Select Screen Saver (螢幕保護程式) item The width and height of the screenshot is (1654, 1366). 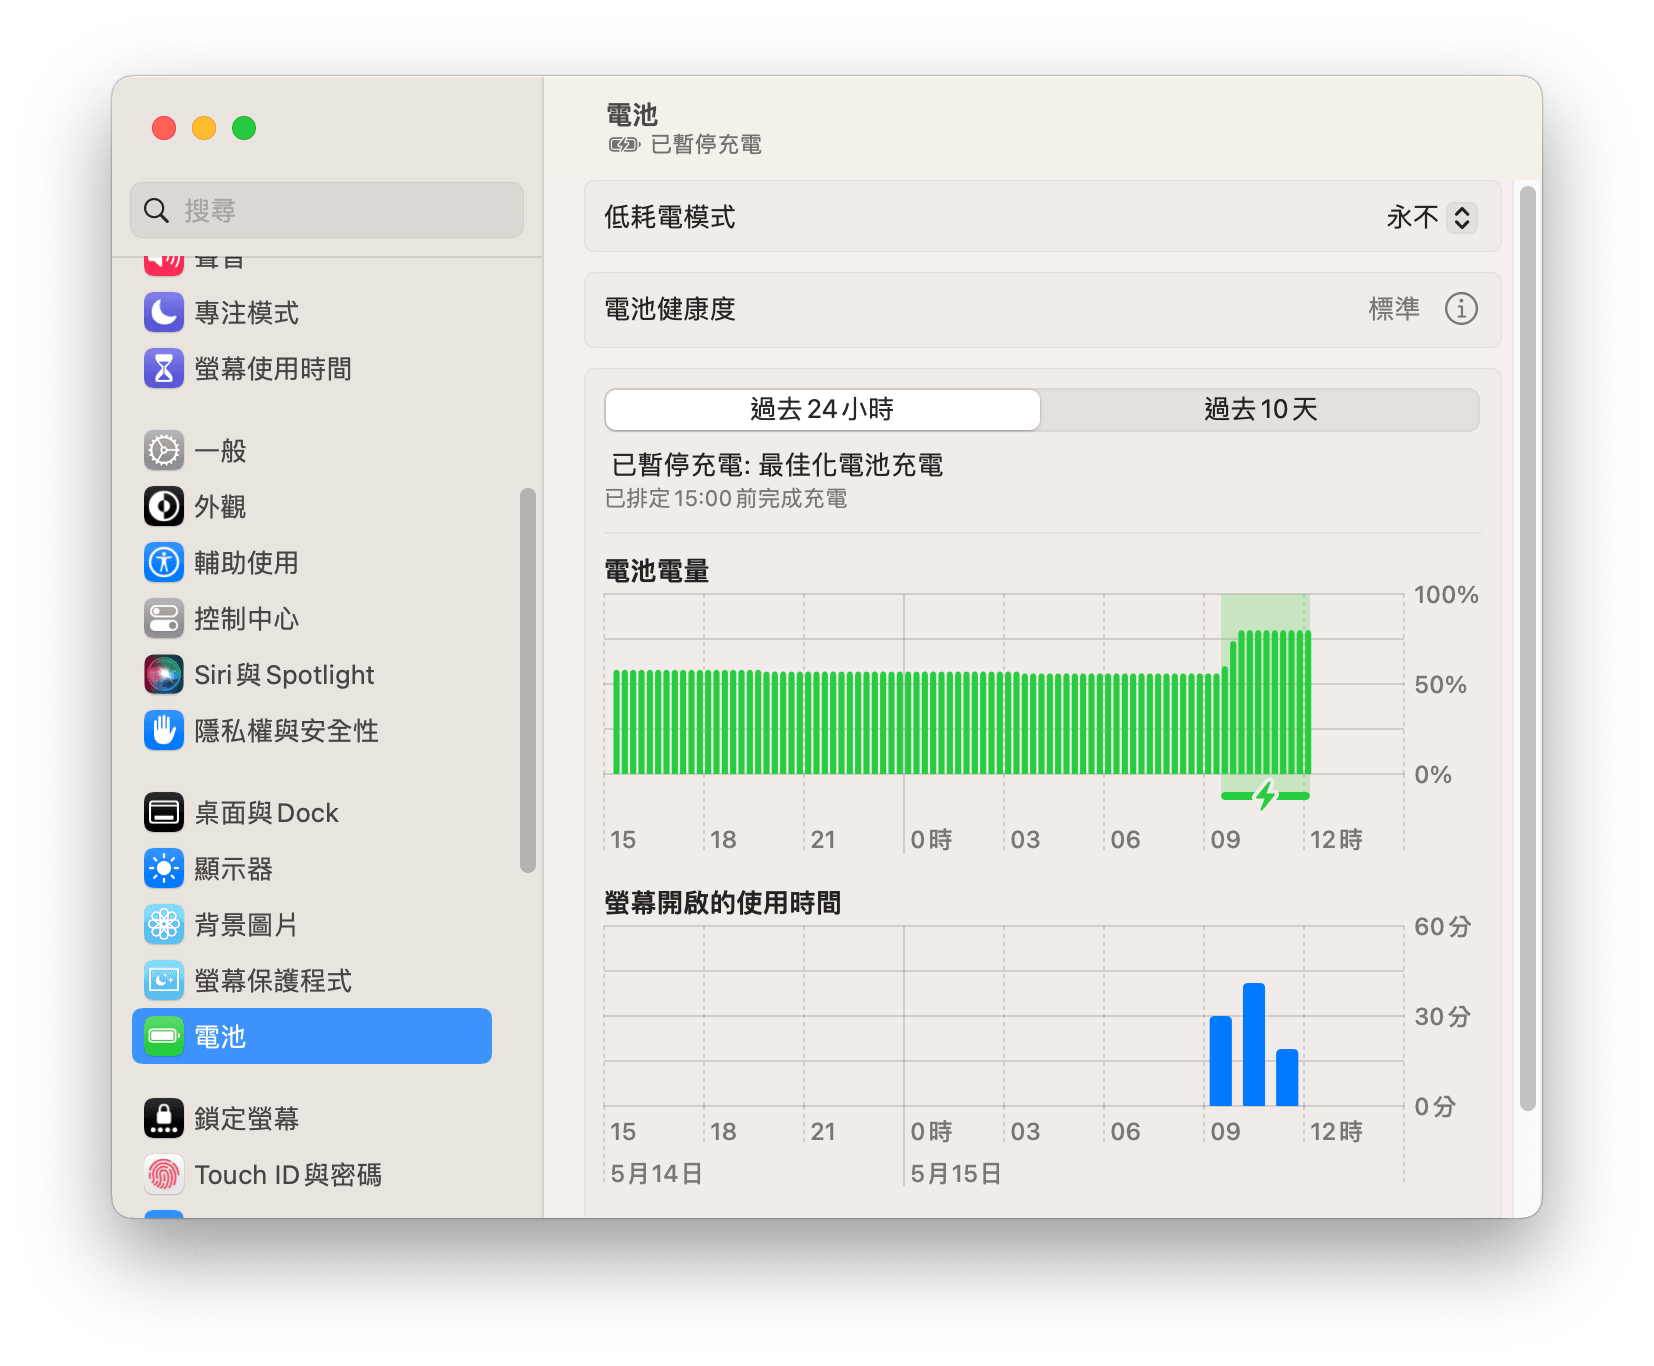point(272,980)
